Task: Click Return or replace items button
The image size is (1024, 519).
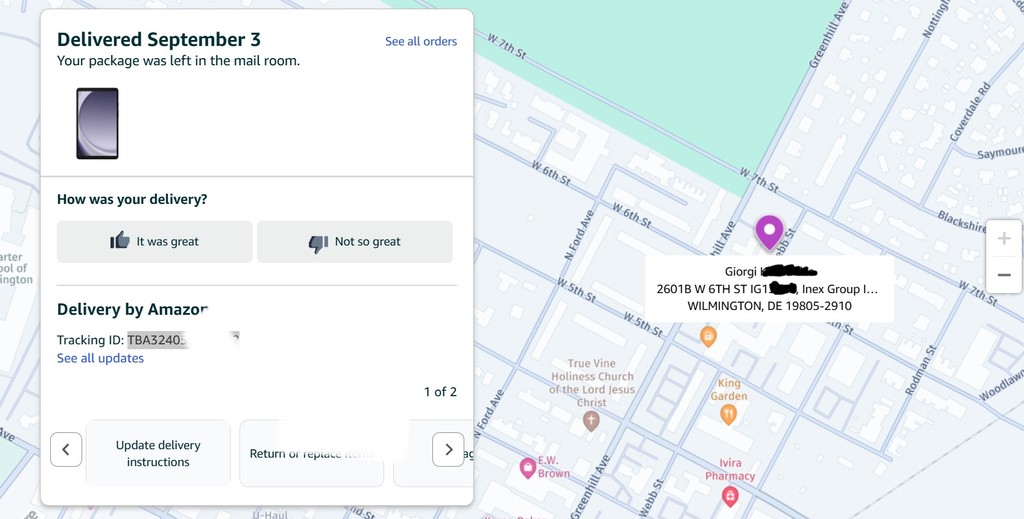Action: [311, 453]
